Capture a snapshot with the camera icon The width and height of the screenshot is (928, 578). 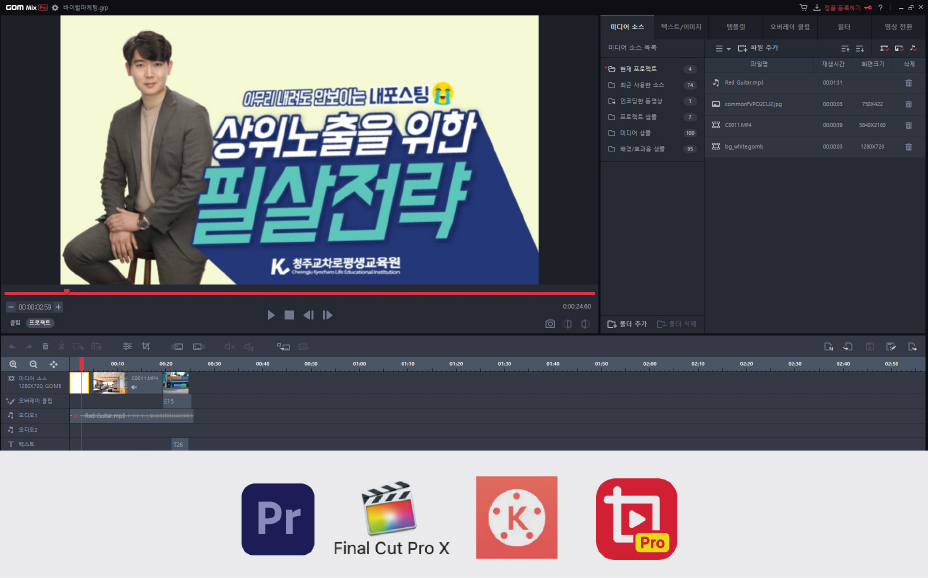tap(550, 324)
